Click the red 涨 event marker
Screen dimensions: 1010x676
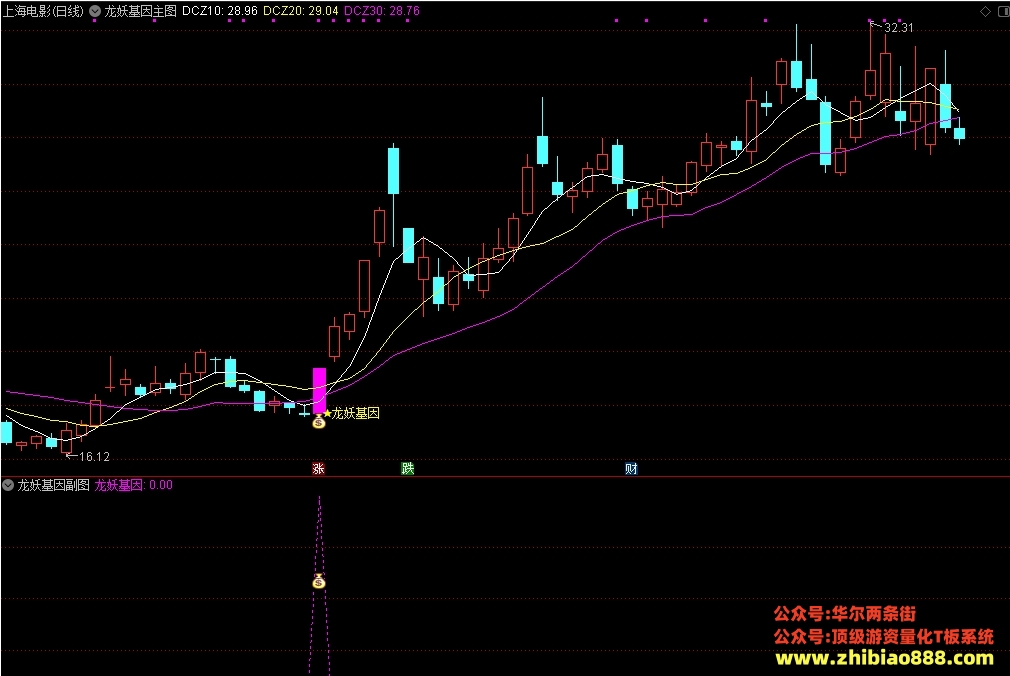click(318, 468)
